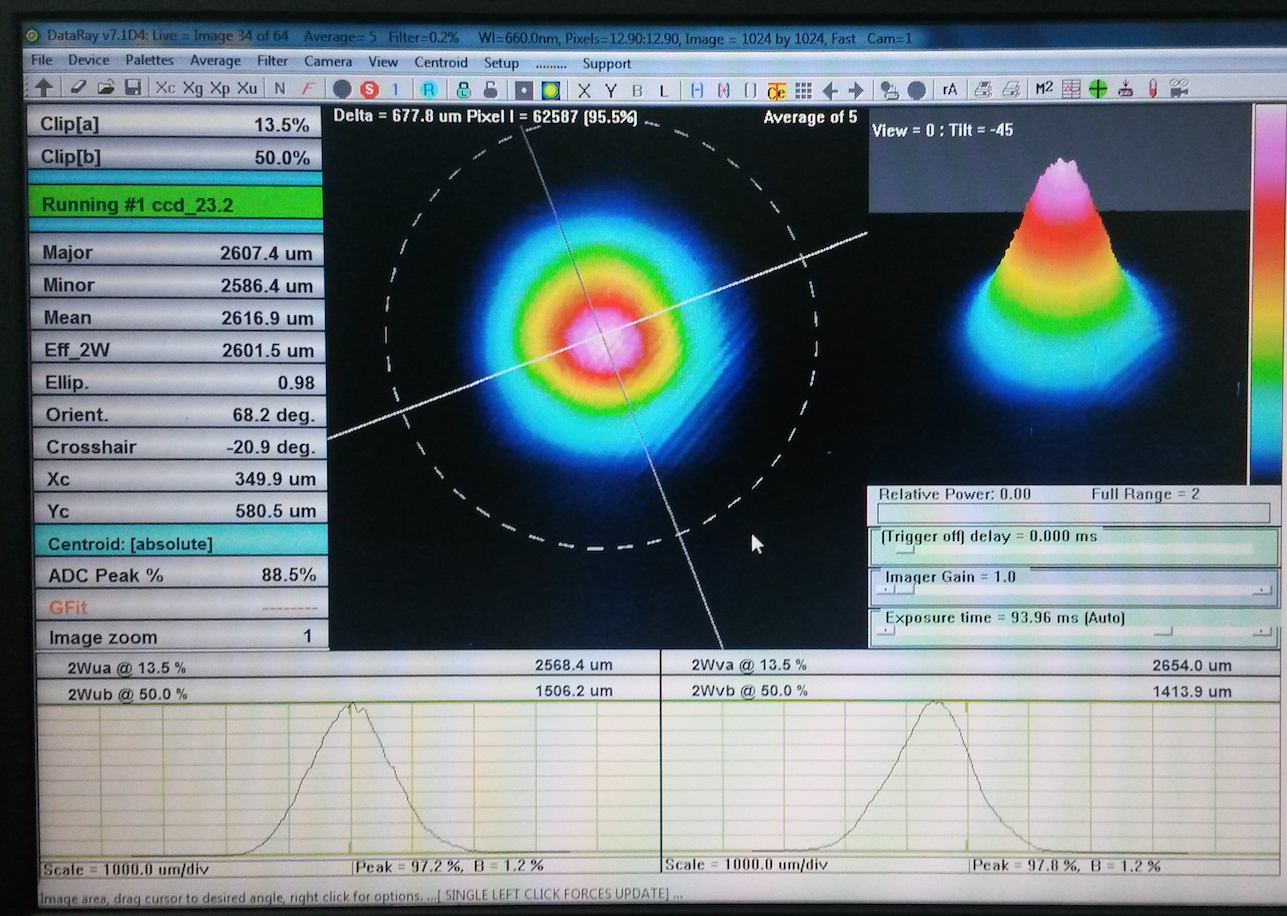
Task: Click the B toolbar button
Action: 637,91
